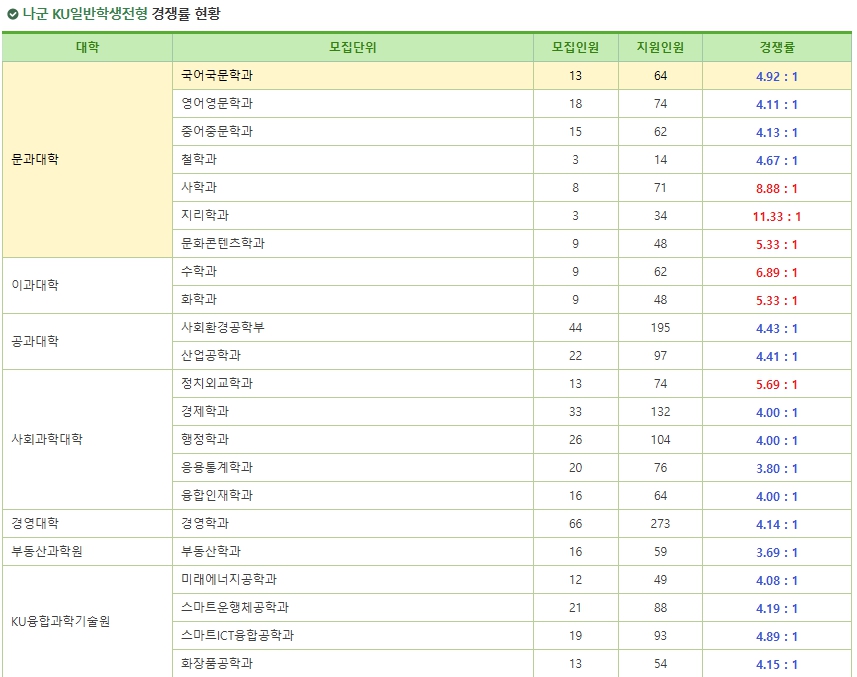857x677 pixels.
Task: Select the 중어중문학과 row
Action: 512,132
